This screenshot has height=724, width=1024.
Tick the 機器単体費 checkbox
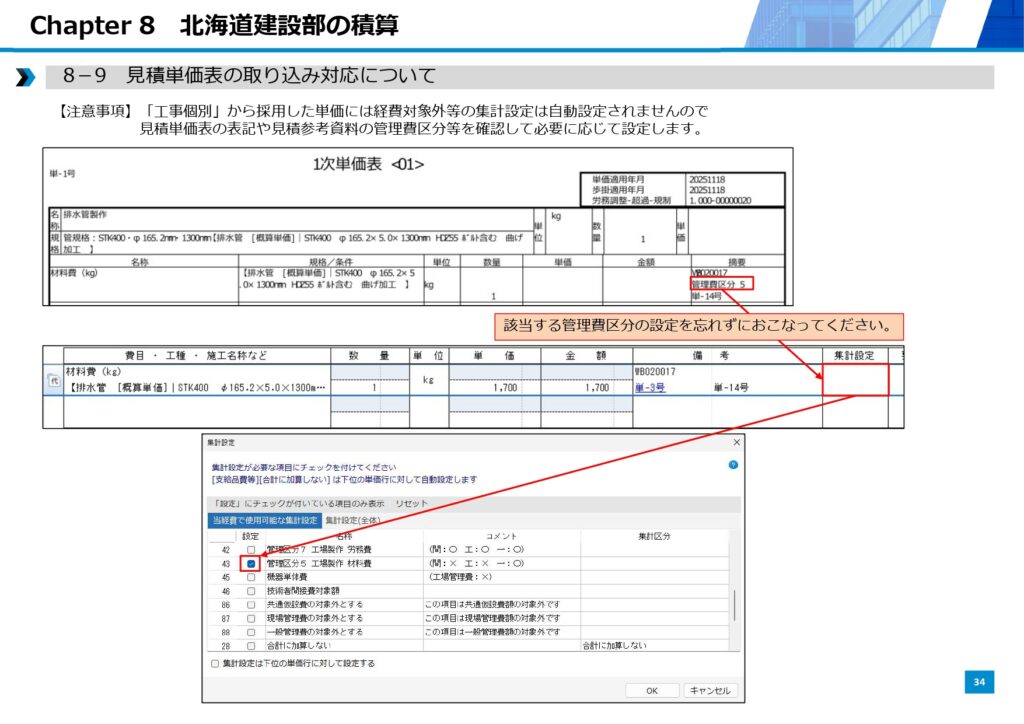251,577
